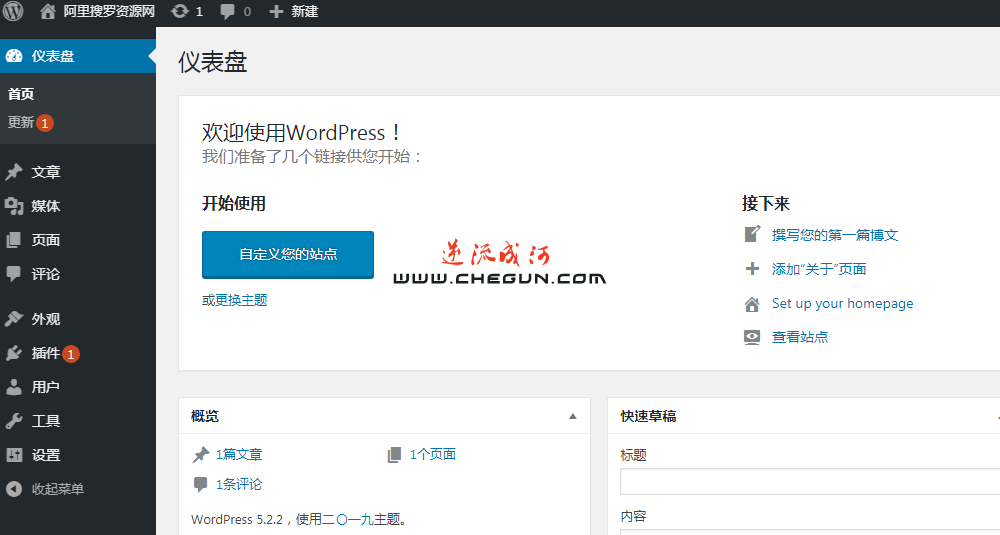Click the paintbrush icon beside 外观
1000x535 pixels.
coord(14,319)
